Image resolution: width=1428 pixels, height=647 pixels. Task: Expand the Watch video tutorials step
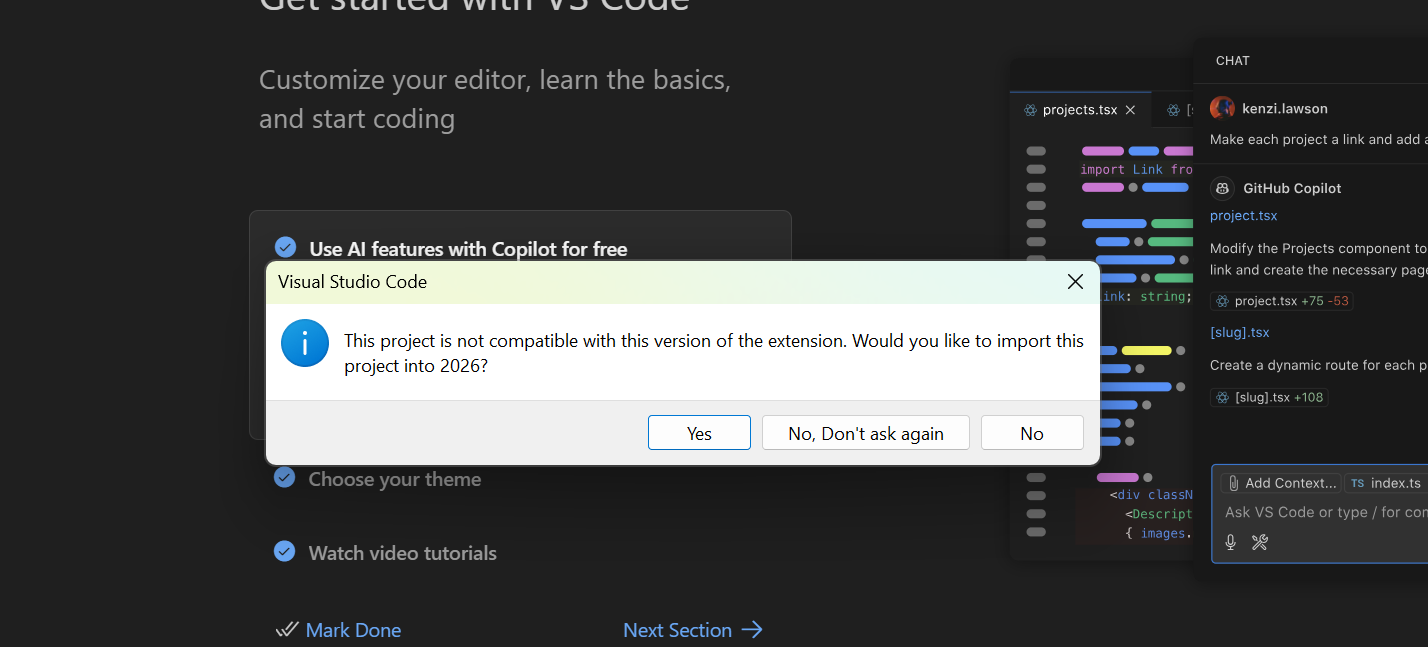402,553
